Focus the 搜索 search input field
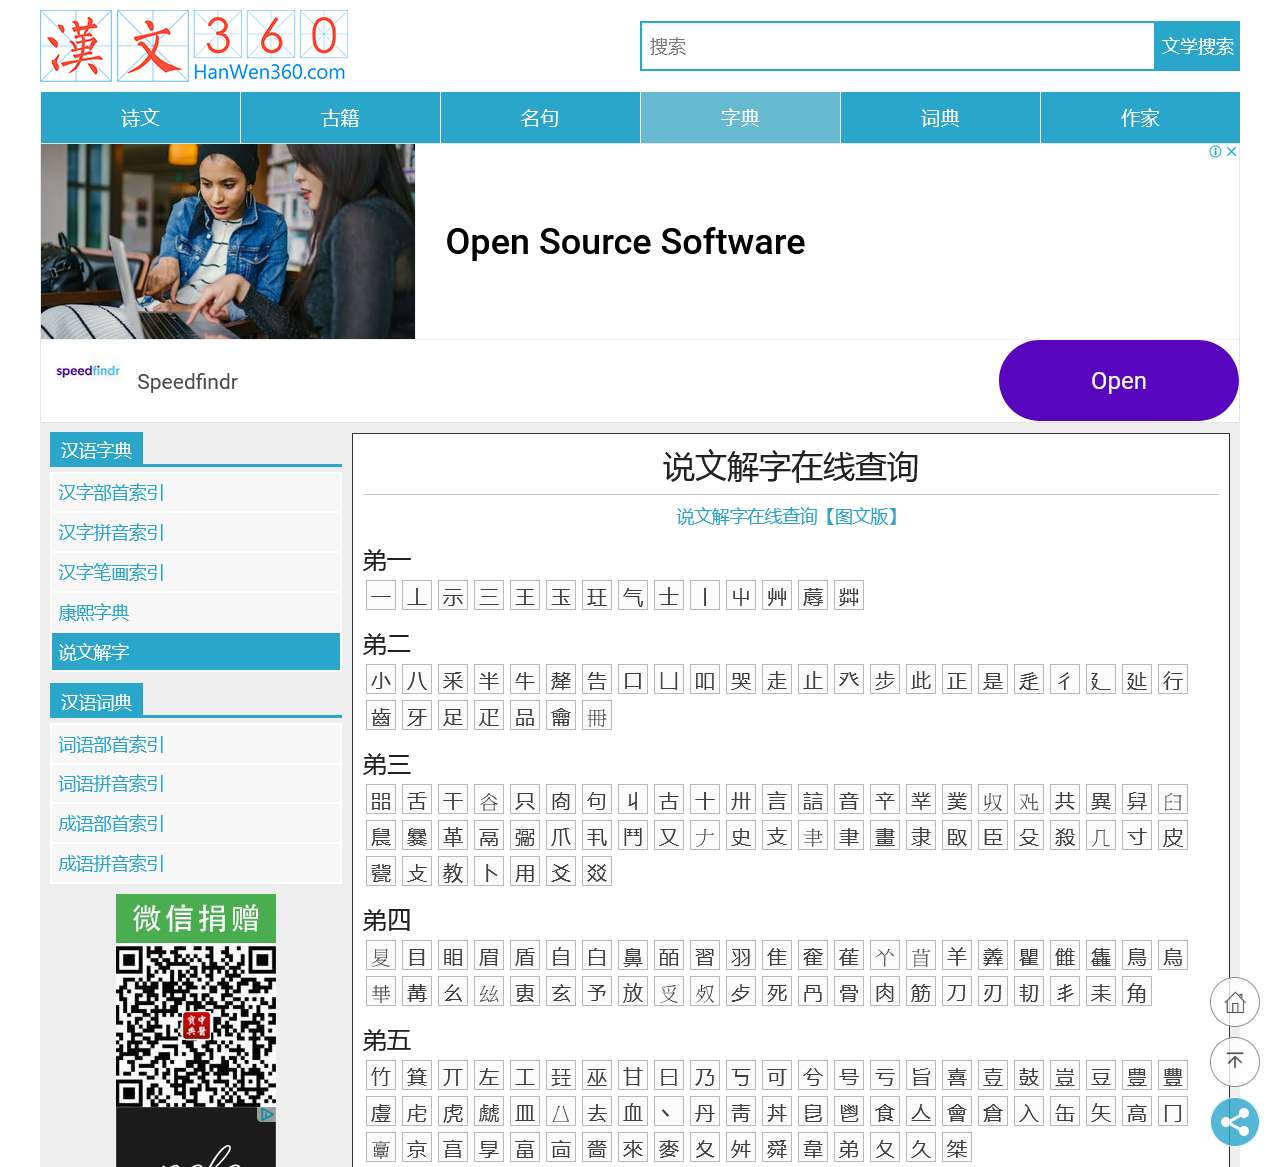1280x1167 pixels. click(897, 47)
